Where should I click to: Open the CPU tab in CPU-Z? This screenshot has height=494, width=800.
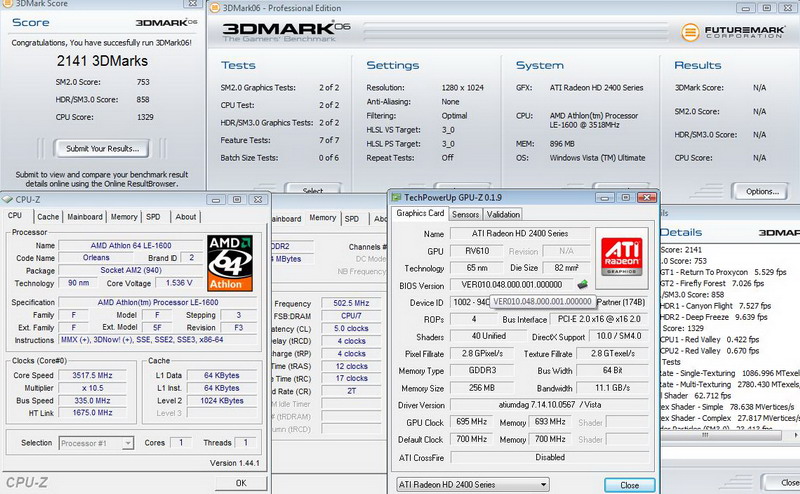coord(15,216)
